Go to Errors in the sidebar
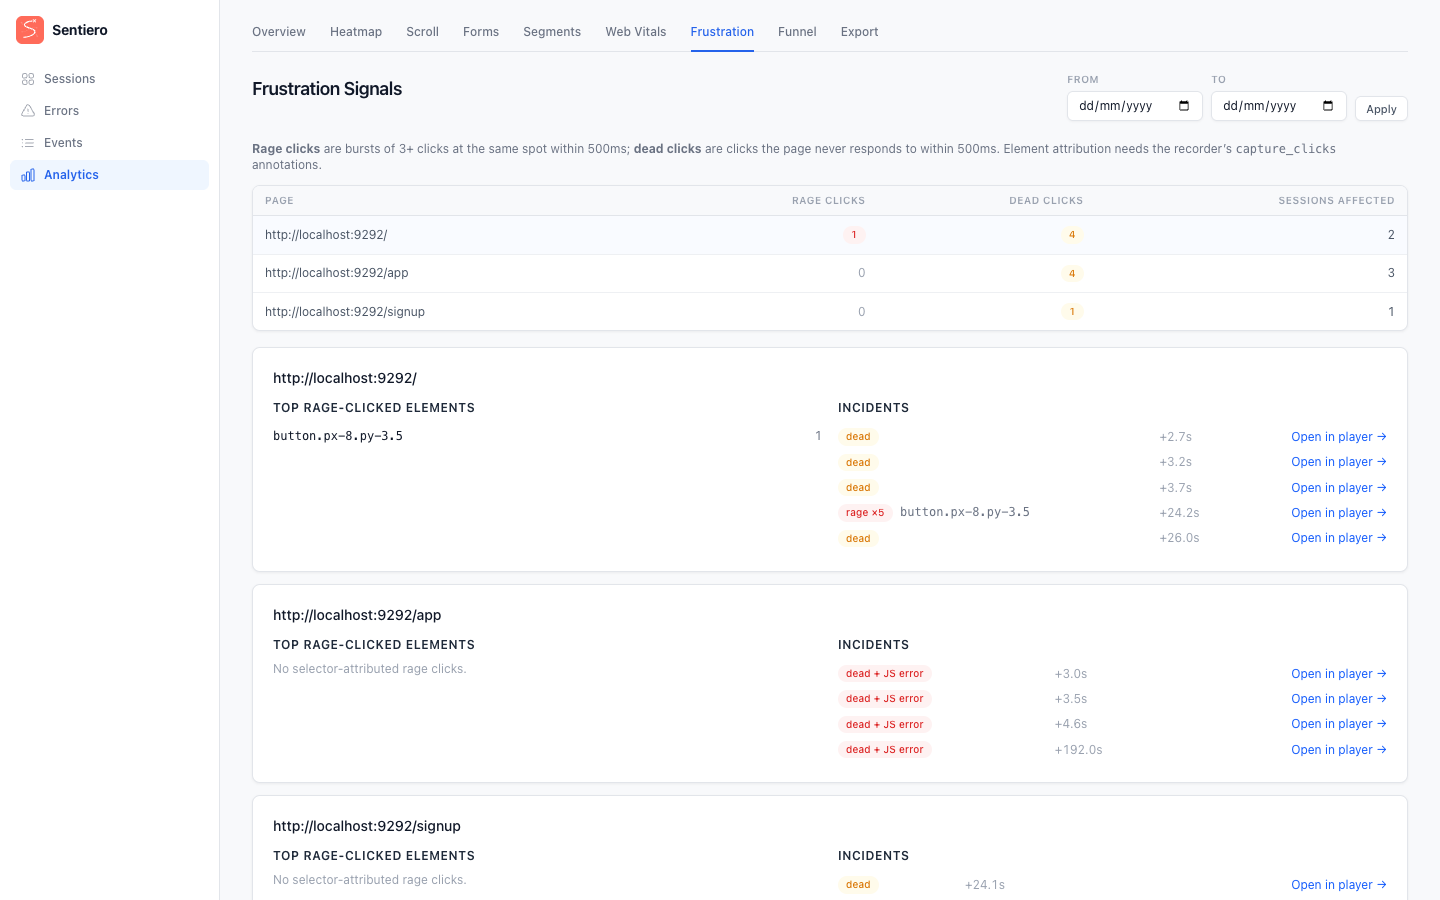Screen dimensions: 1440x900 click(x=110, y=111)
